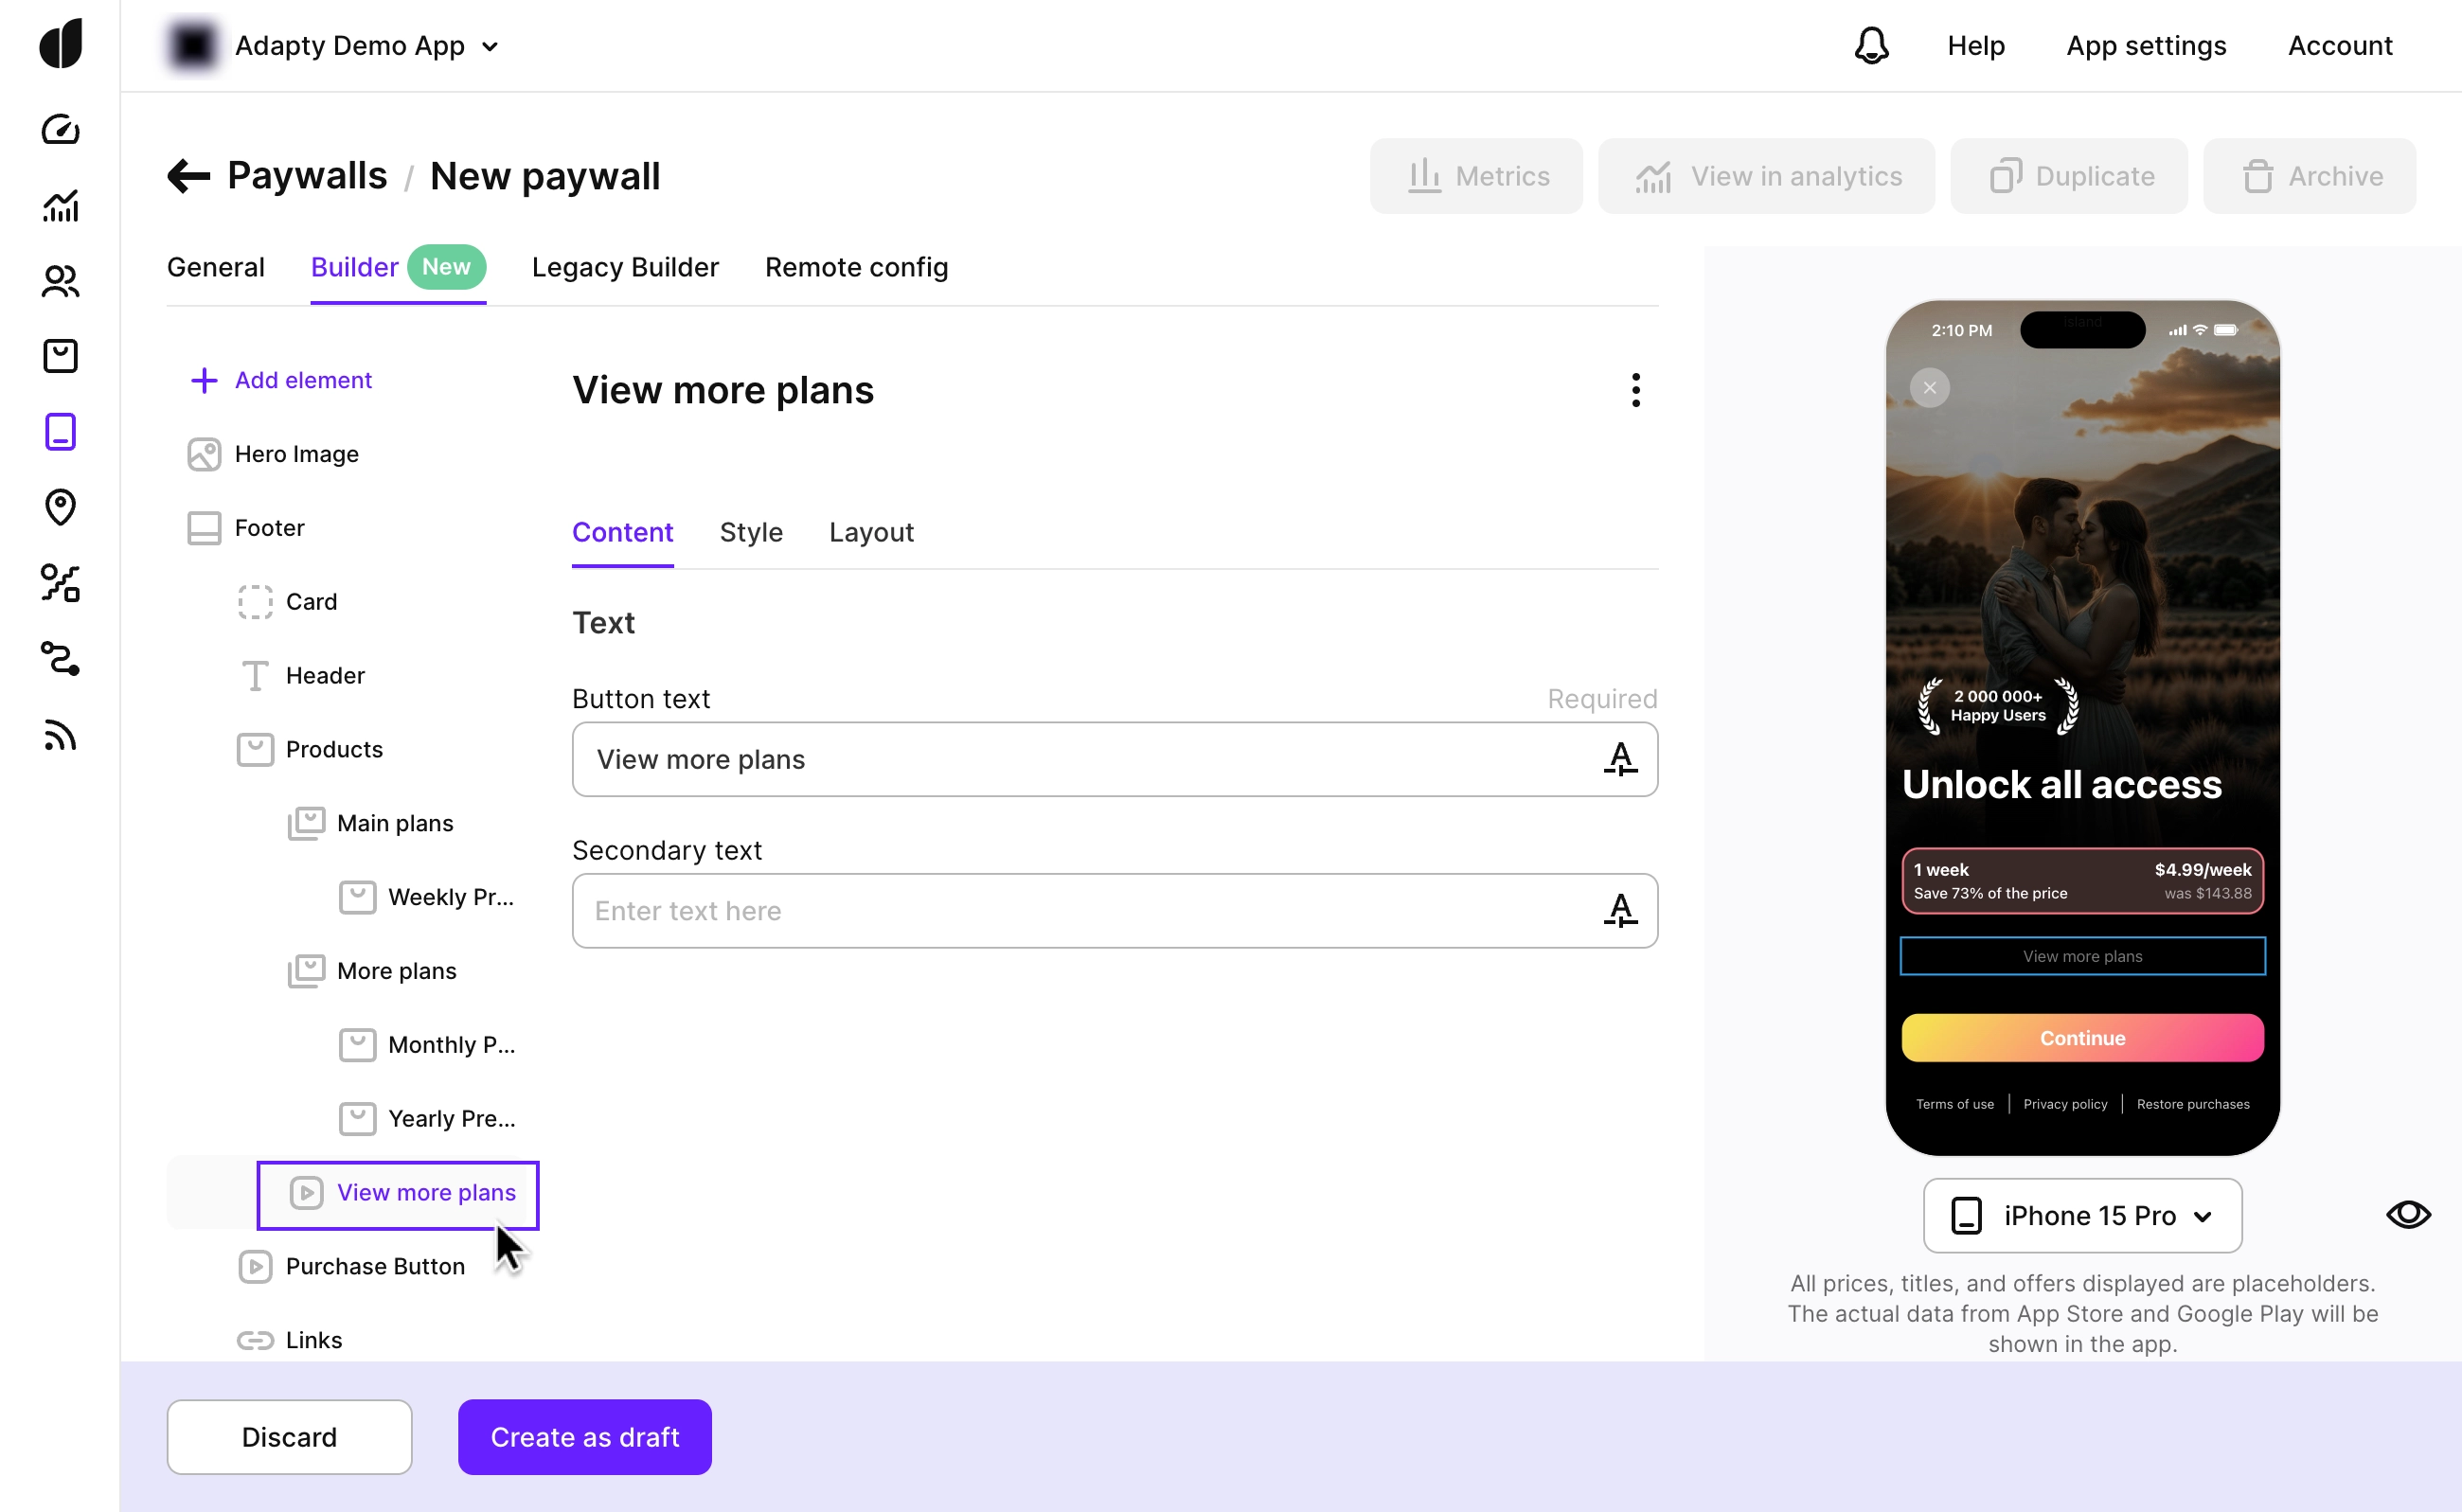Open text formatting for Button text

tap(1620, 759)
